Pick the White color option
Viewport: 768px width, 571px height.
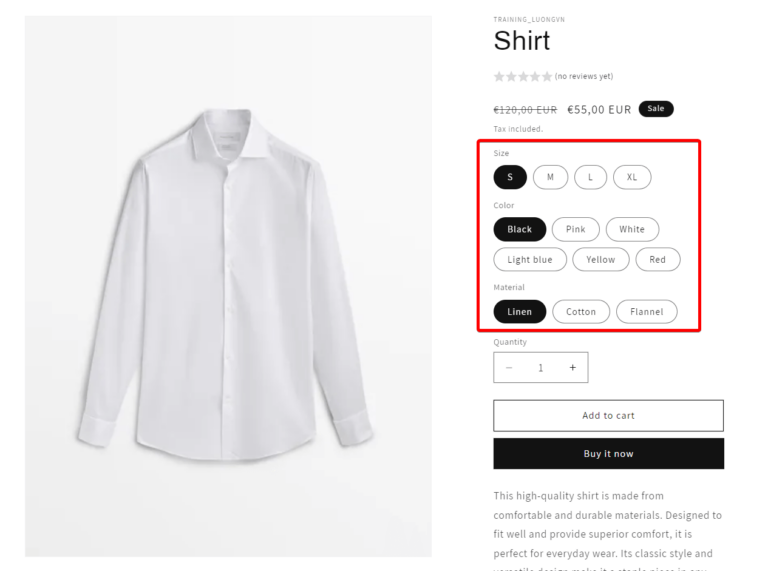pyautogui.click(x=632, y=229)
